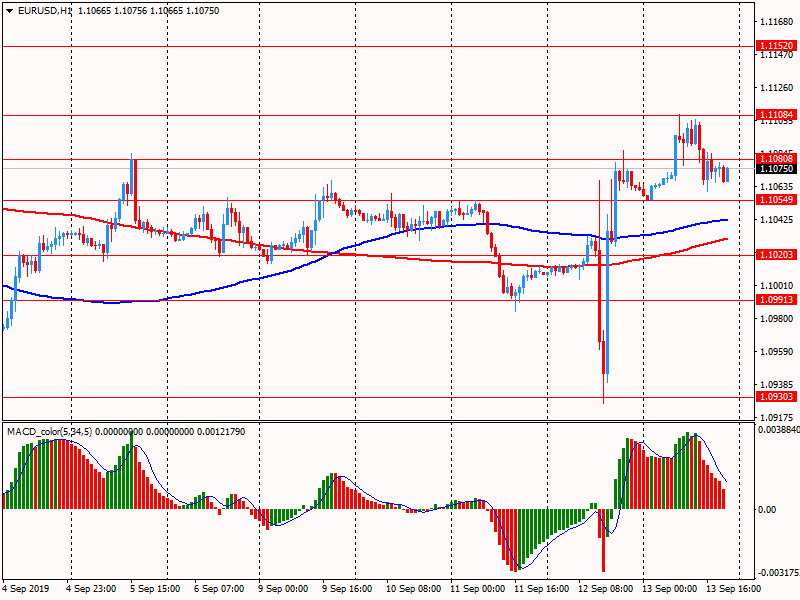Click the 1.09385 price scale value
Image resolution: width=800 pixels, height=600 pixels.
pyautogui.click(x=777, y=384)
